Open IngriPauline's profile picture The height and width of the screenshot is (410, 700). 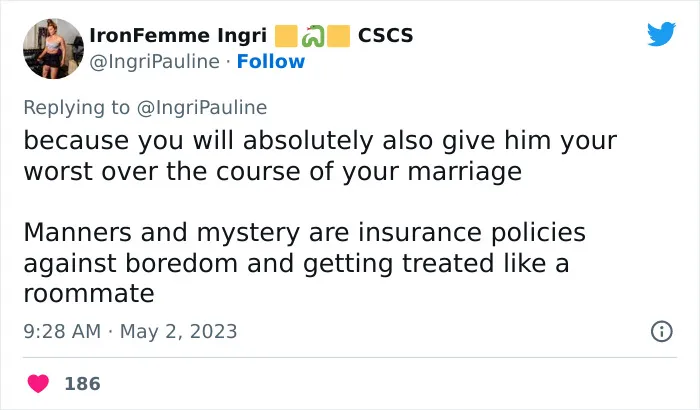(x=53, y=49)
